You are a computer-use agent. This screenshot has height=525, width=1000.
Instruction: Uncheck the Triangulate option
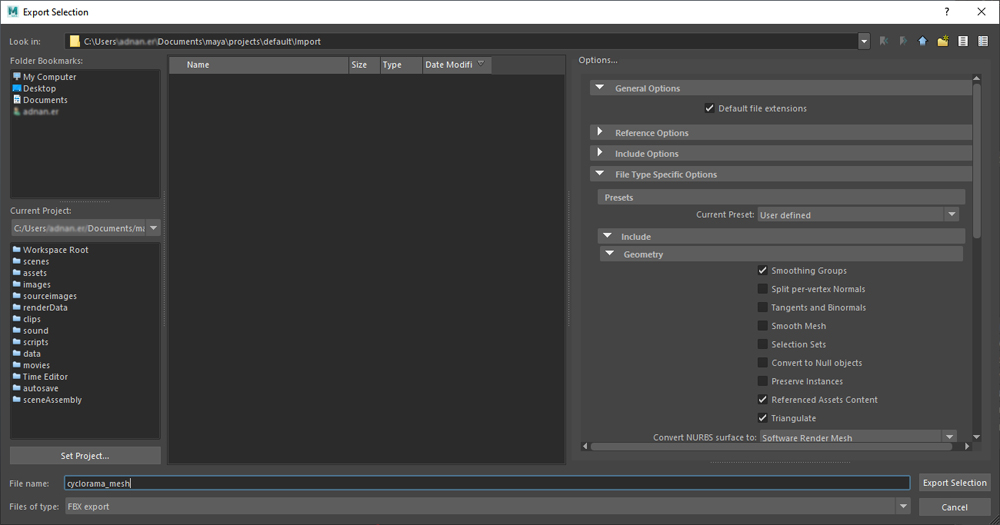[x=763, y=418]
